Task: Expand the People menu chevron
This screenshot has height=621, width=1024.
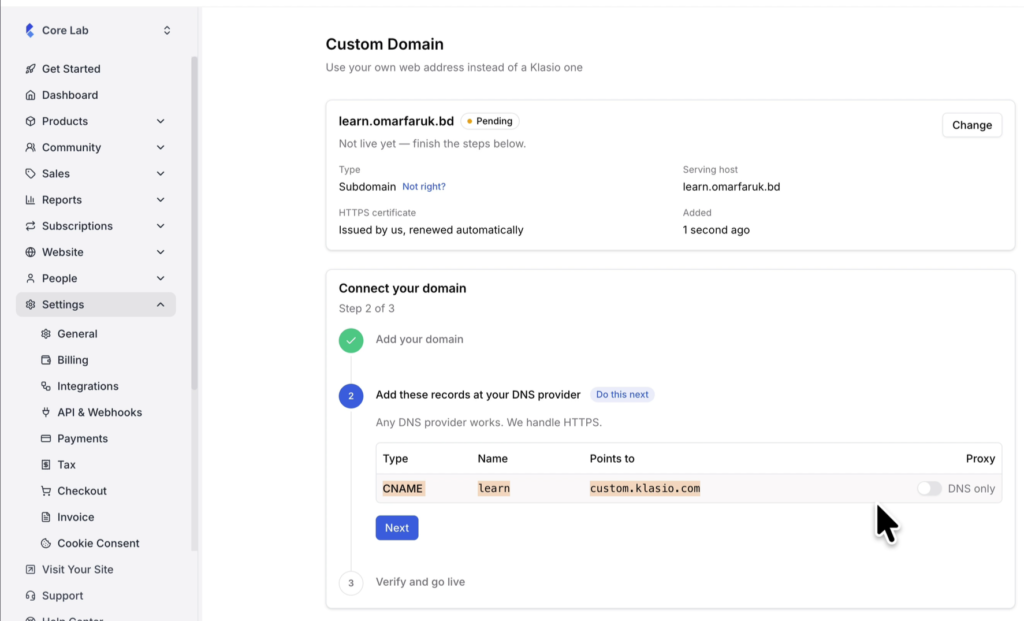Action: (x=161, y=278)
